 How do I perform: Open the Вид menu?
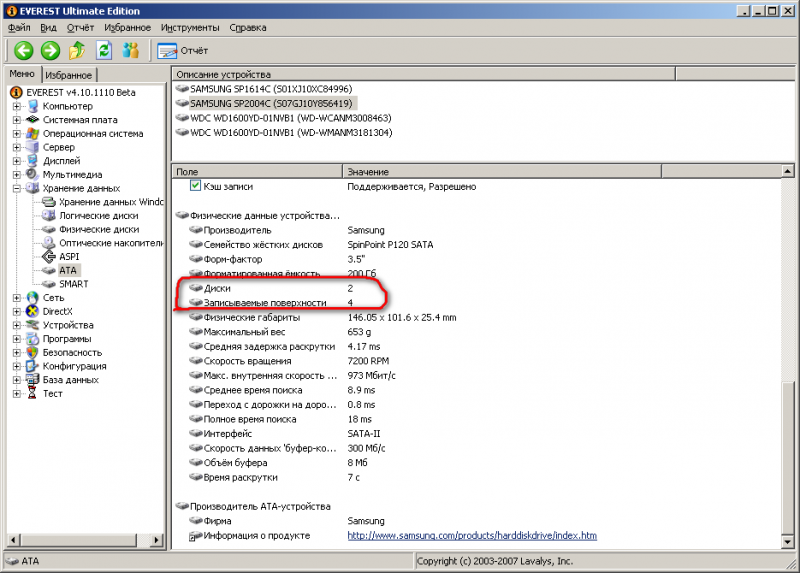48,28
